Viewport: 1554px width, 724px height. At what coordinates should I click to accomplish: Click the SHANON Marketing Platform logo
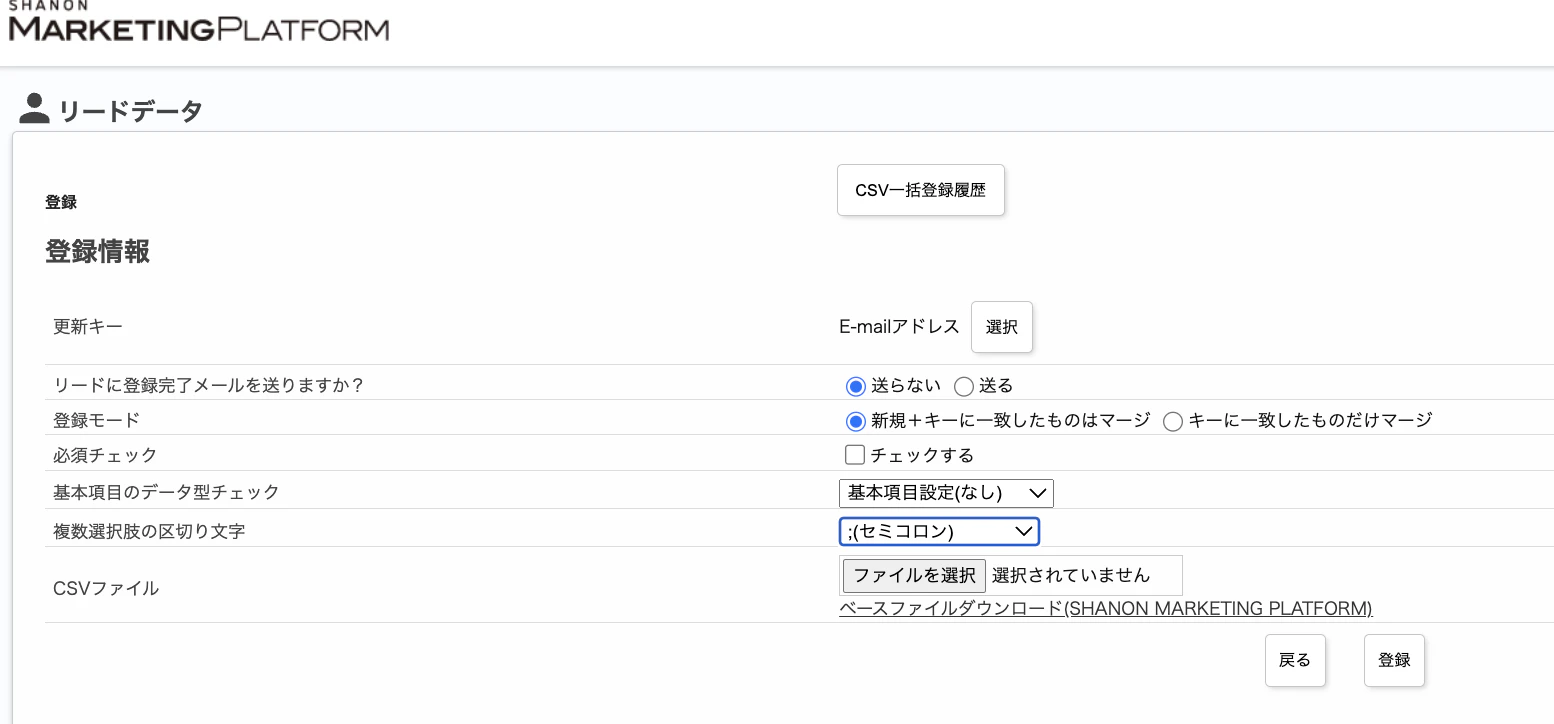198,22
